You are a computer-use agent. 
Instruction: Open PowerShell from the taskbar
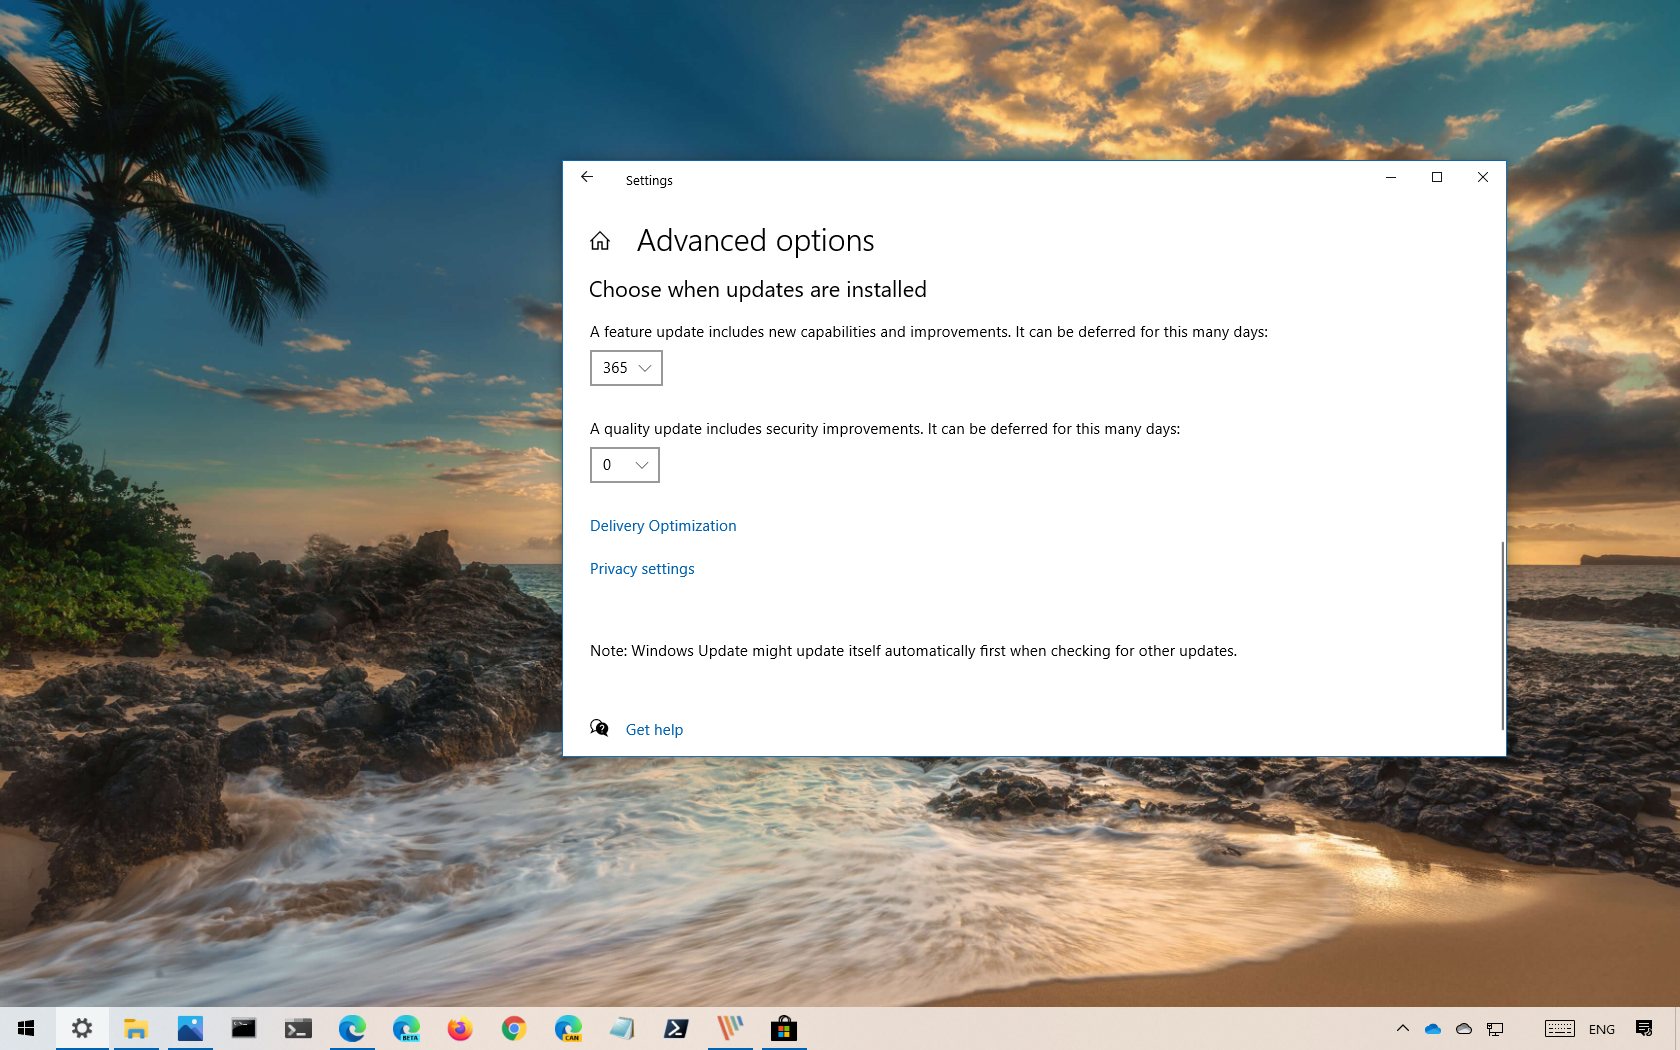[676, 1028]
